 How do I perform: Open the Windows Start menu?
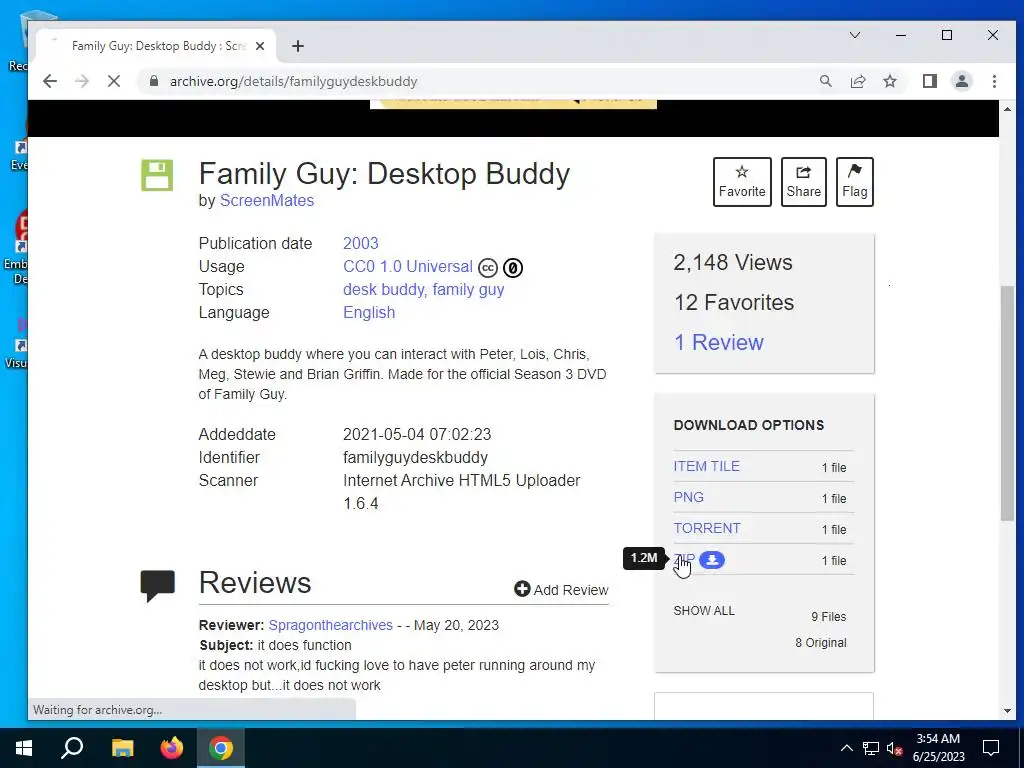[x=23, y=748]
